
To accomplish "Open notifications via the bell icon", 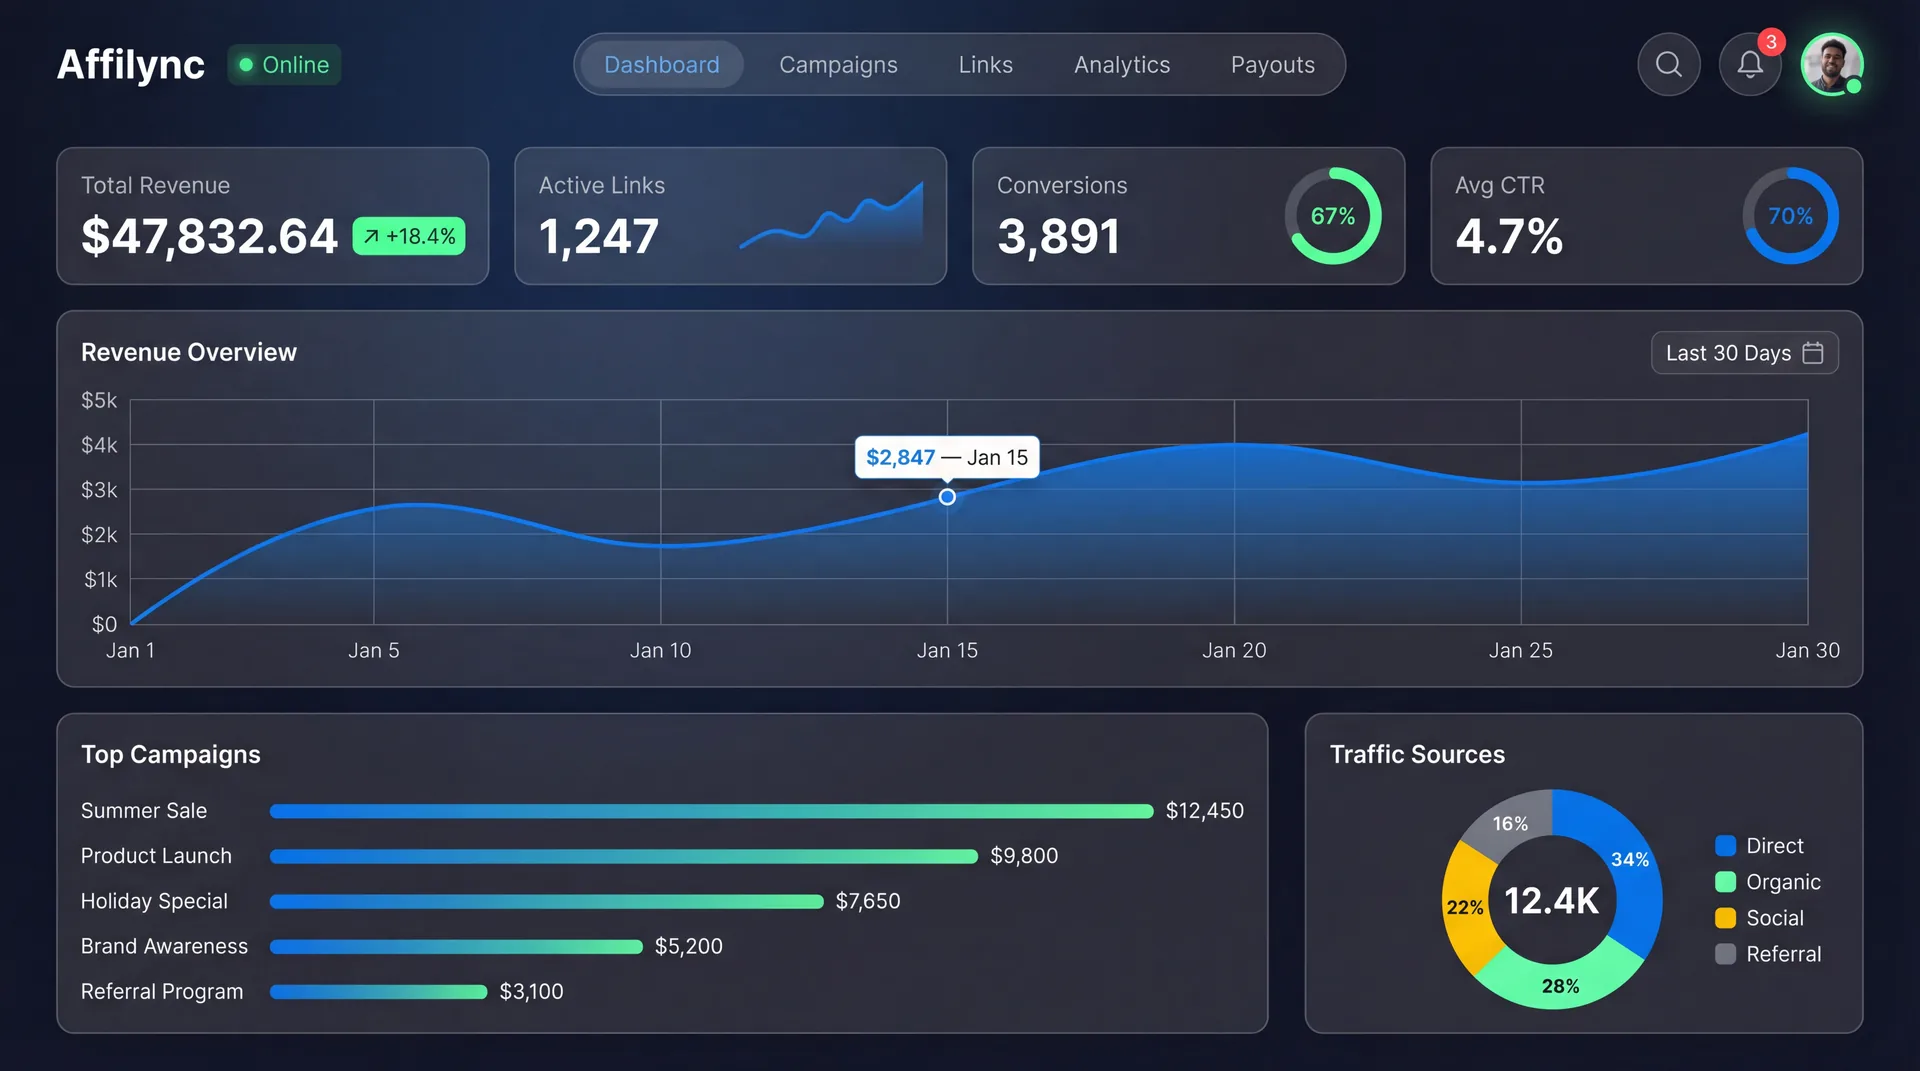I will (x=1749, y=65).
